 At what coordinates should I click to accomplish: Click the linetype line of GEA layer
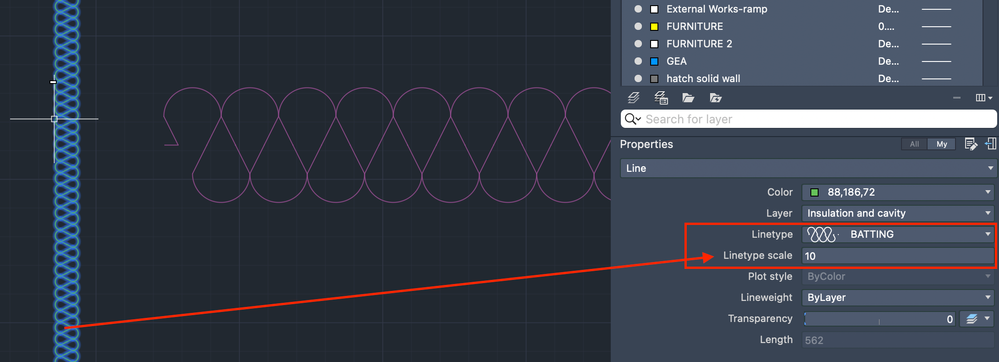[936, 62]
